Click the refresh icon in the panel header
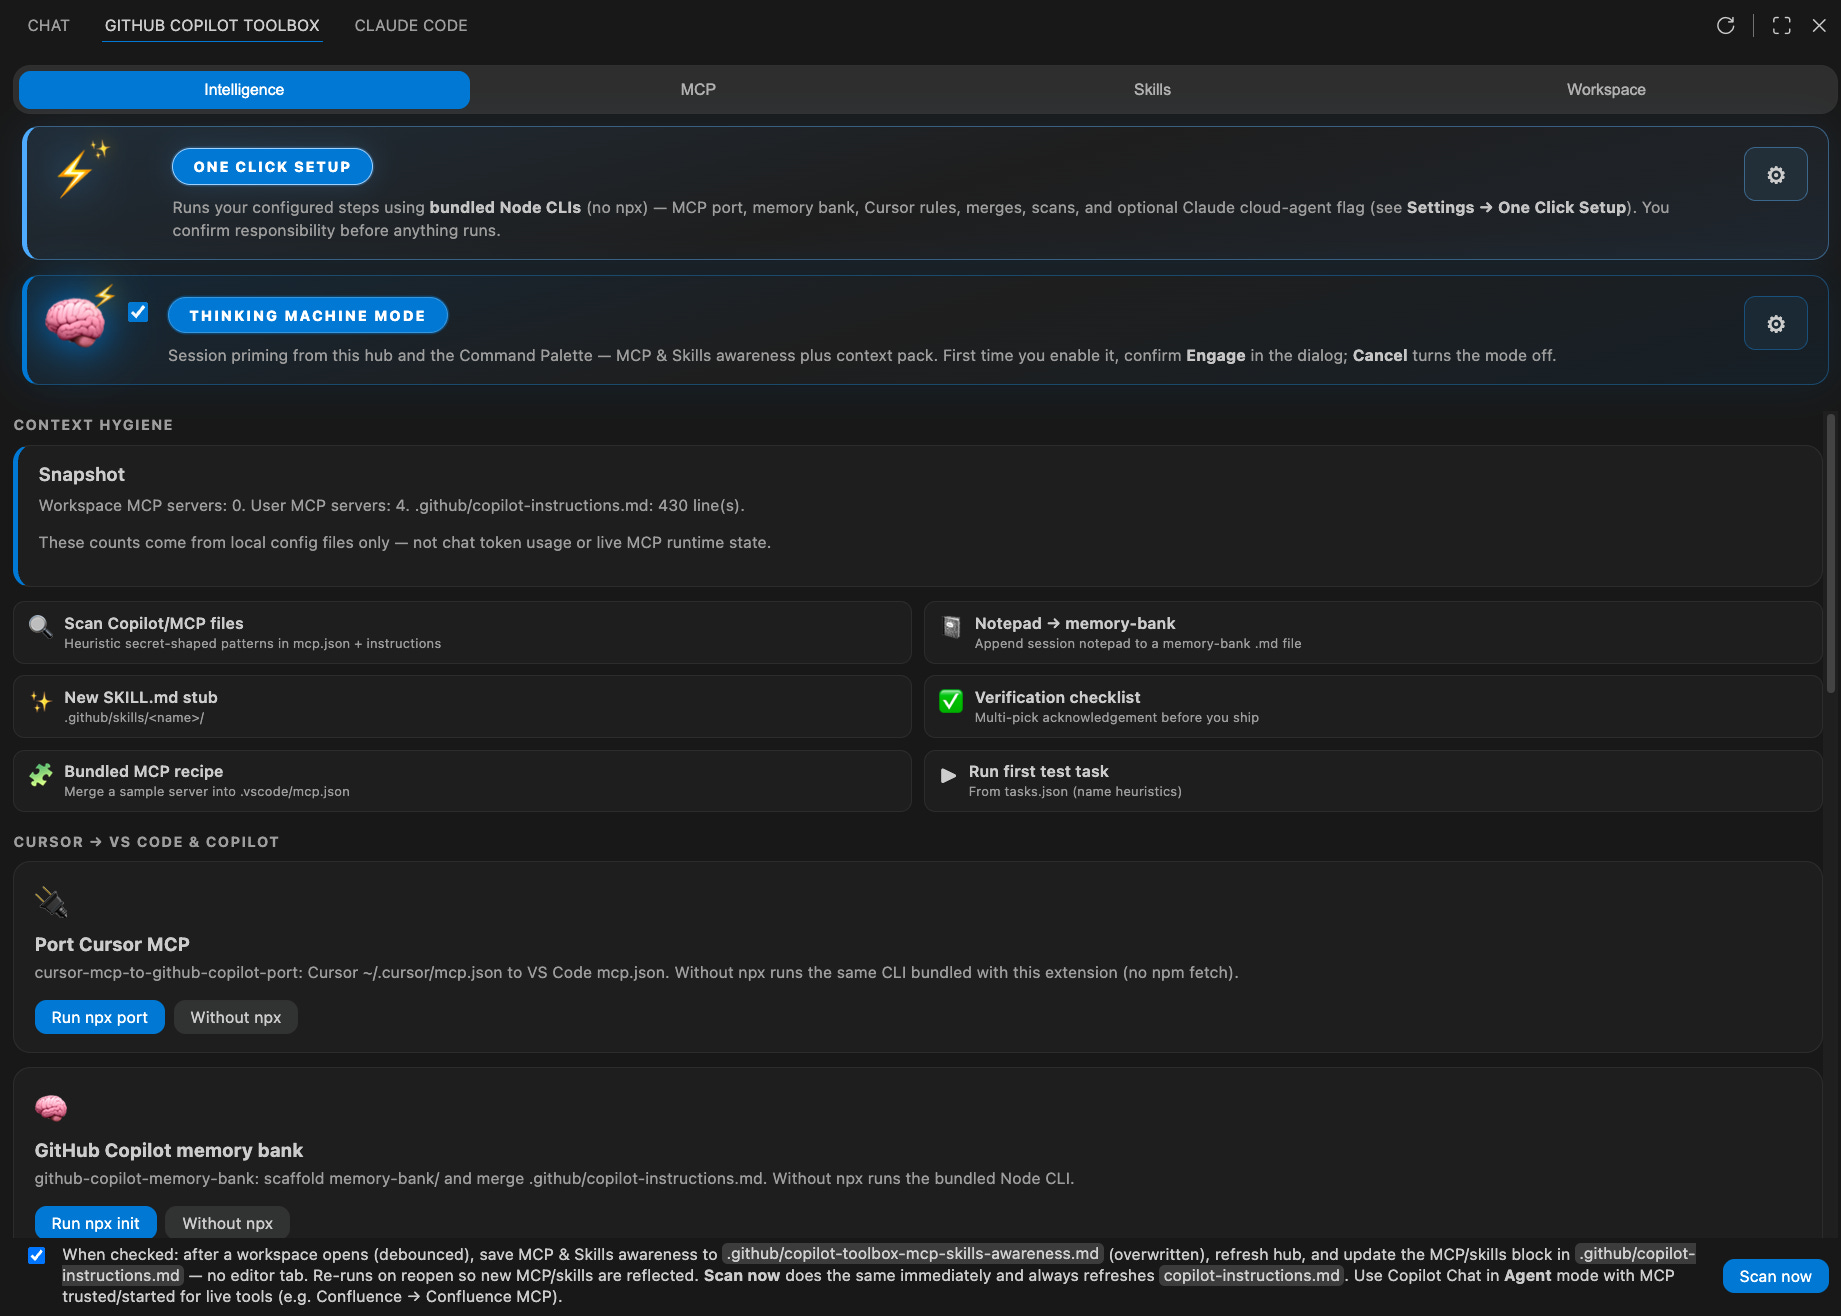1841x1316 pixels. [x=1726, y=25]
